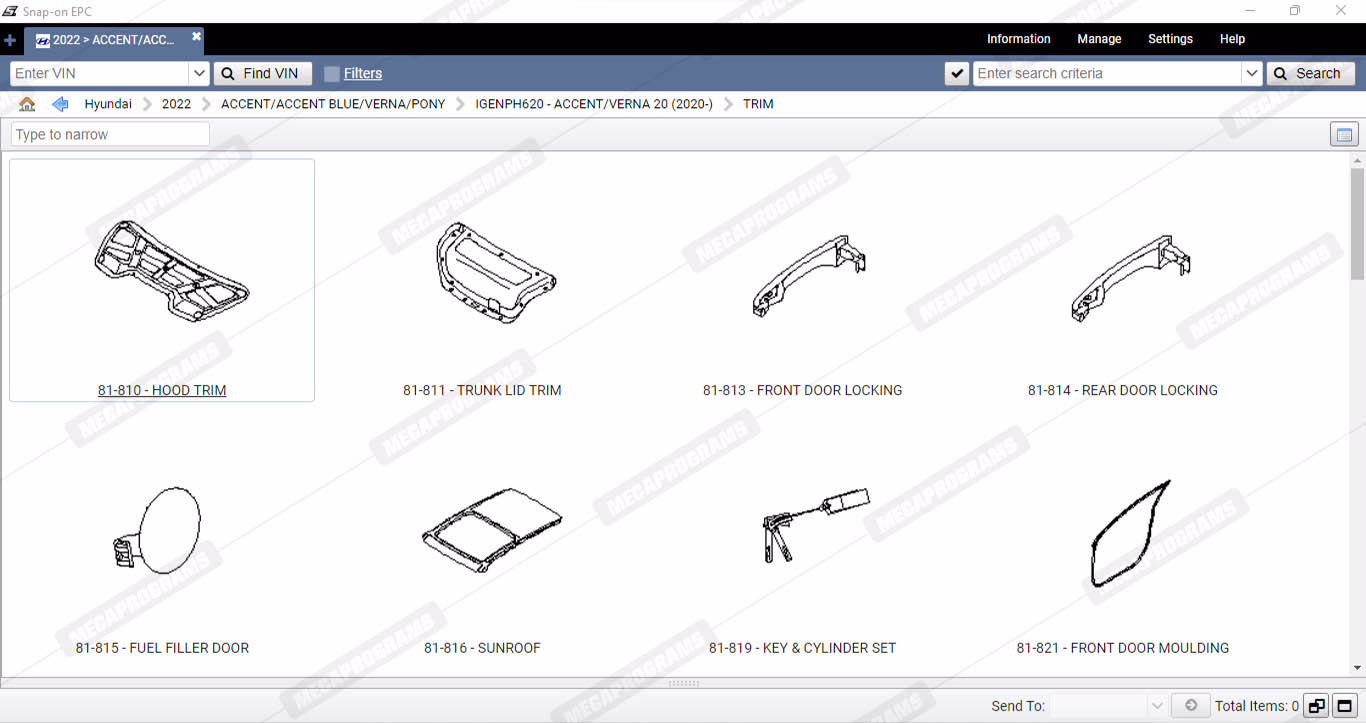The image size is (1366, 723).
Task: Toggle the checkmark box beside search criteria
Action: (956, 74)
